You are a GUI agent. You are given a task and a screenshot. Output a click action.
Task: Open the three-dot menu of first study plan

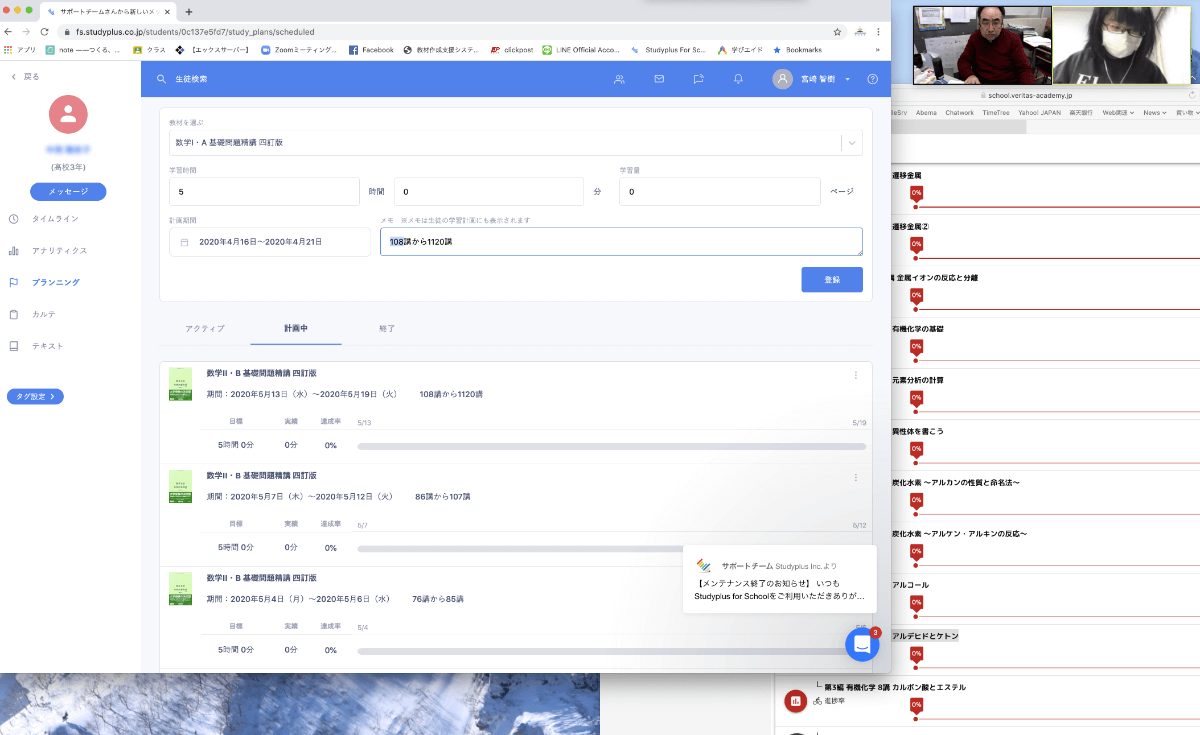(x=856, y=376)
